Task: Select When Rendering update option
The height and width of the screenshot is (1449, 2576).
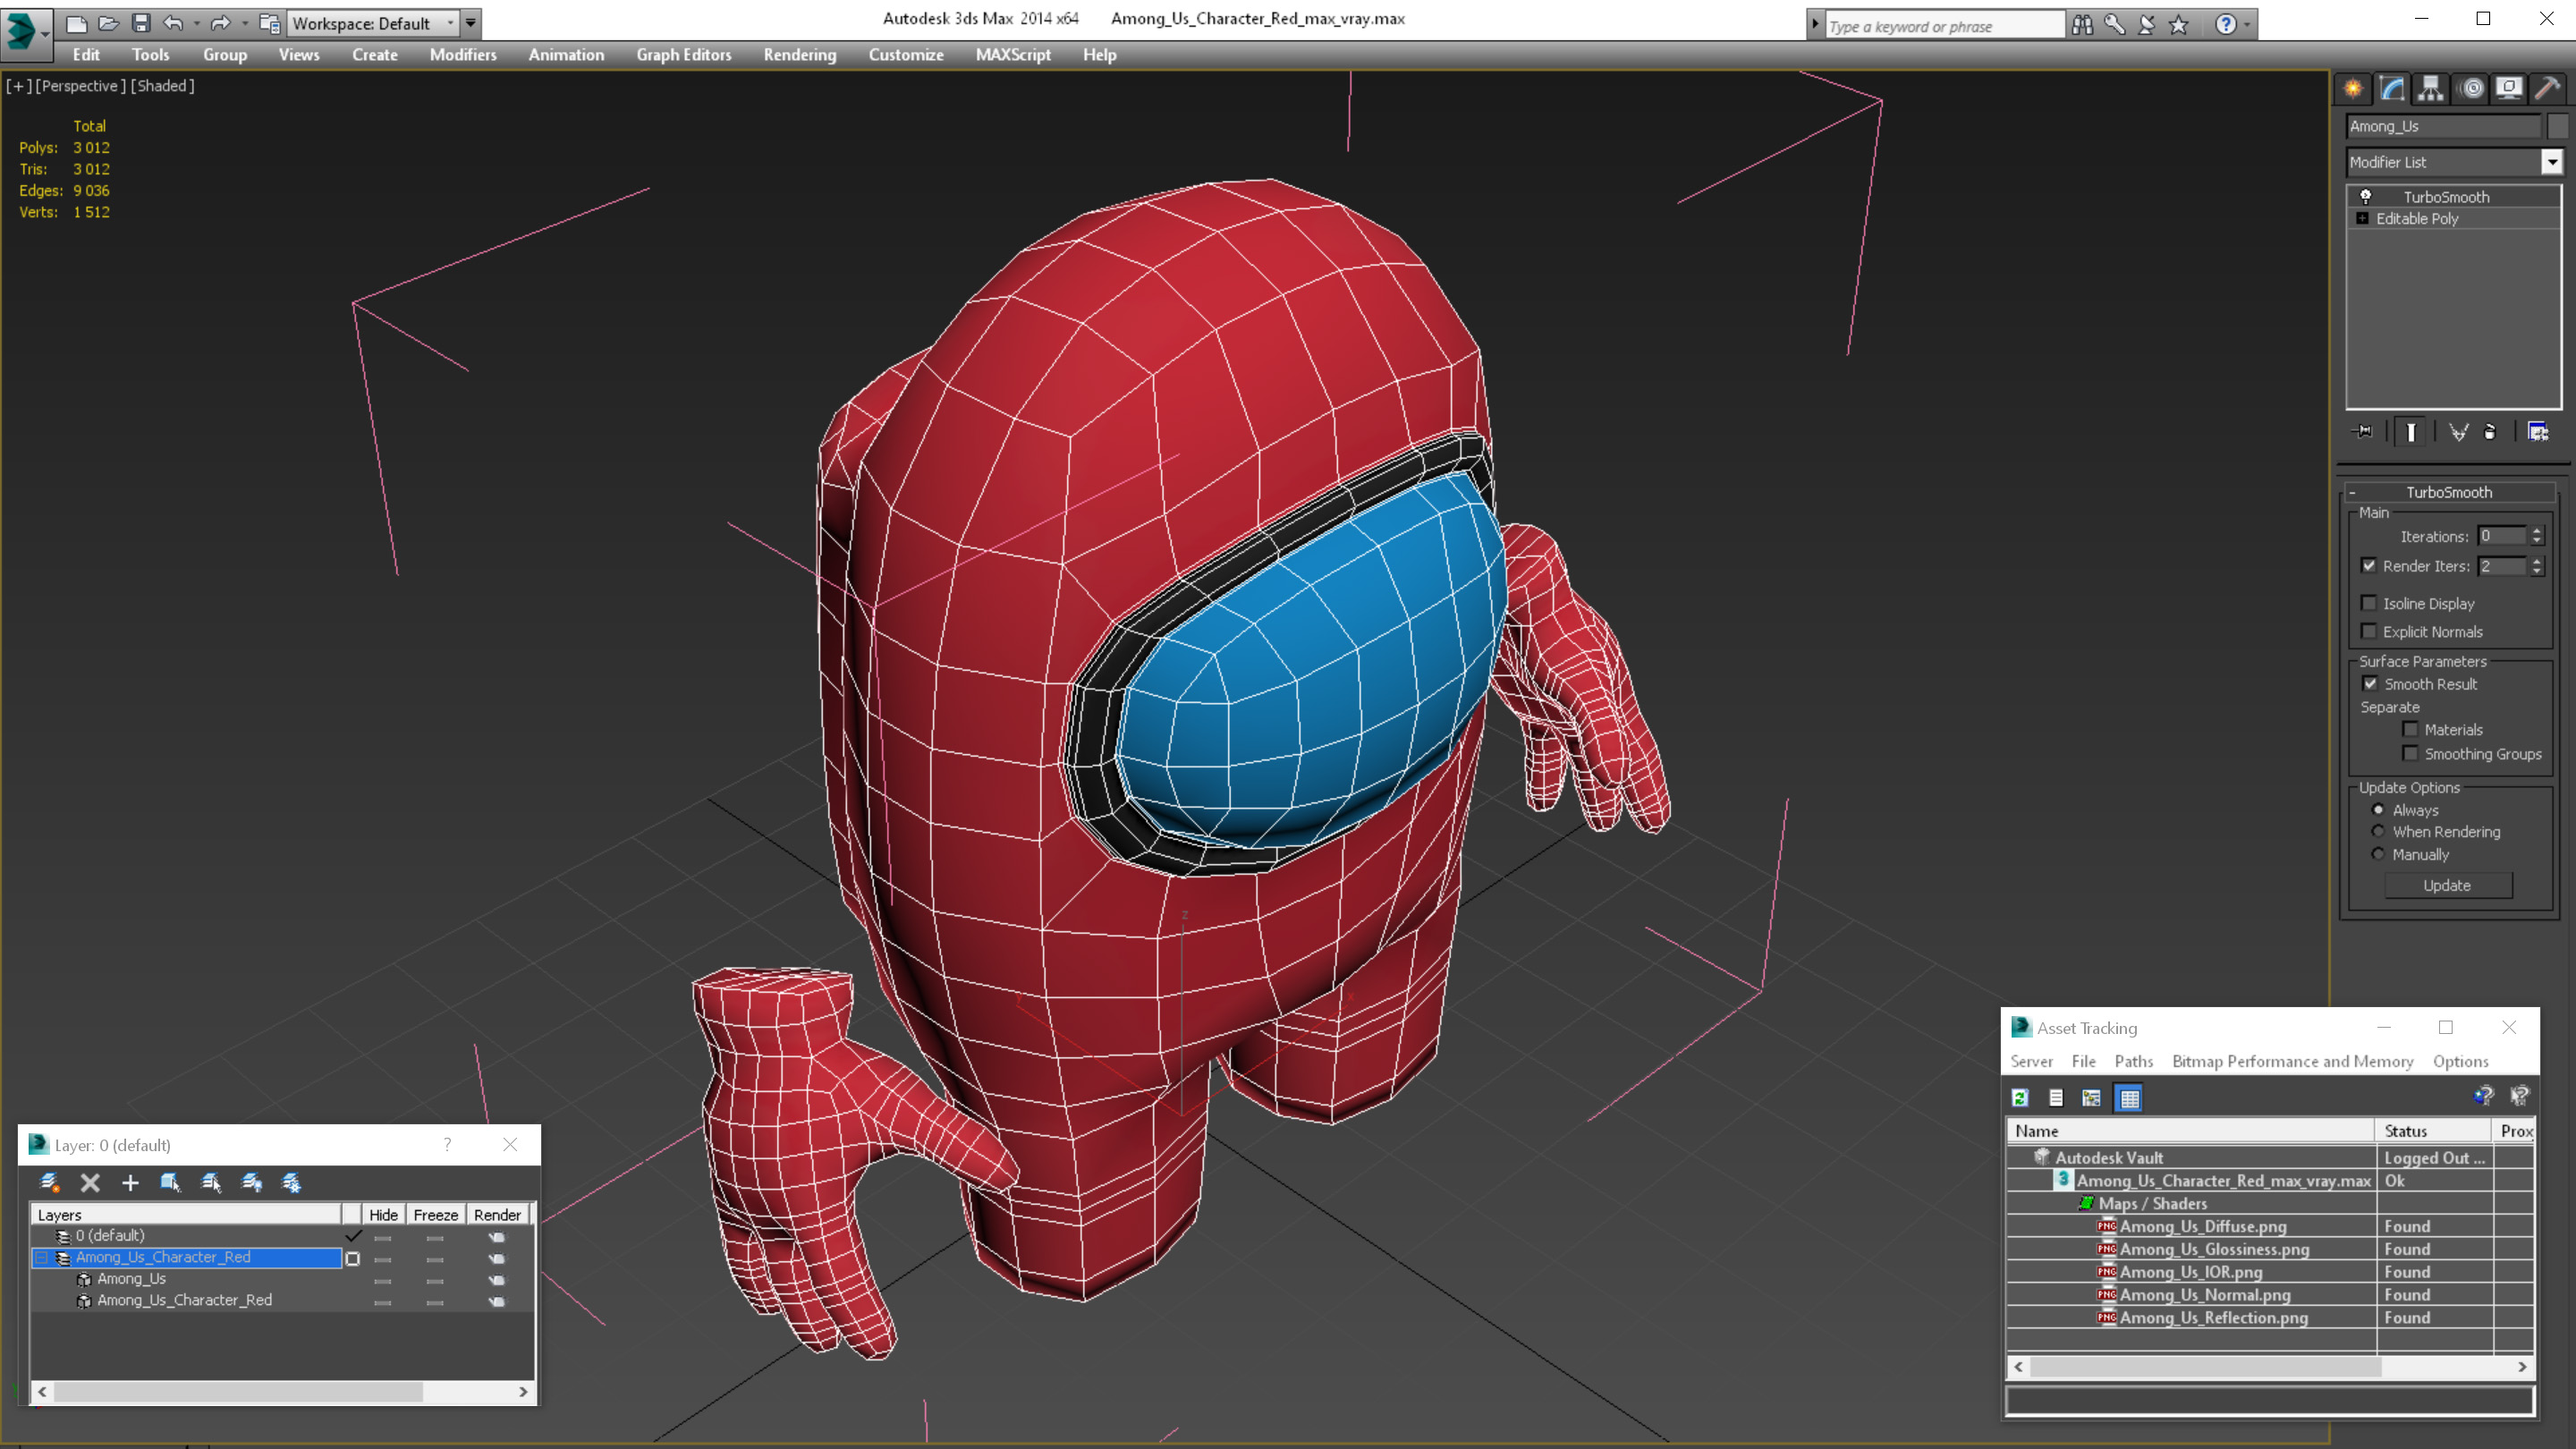Action: (x=2378, y=832)
